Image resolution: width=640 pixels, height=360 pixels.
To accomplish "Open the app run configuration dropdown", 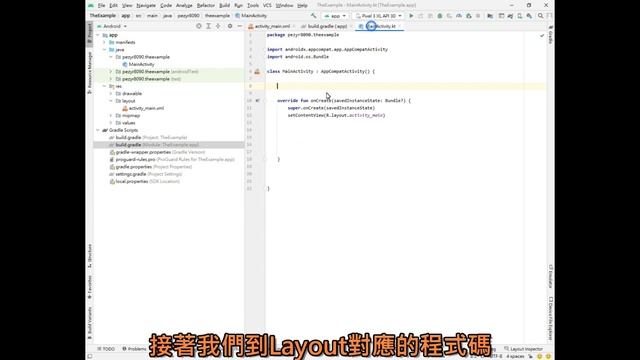I will tap(335, 16).
